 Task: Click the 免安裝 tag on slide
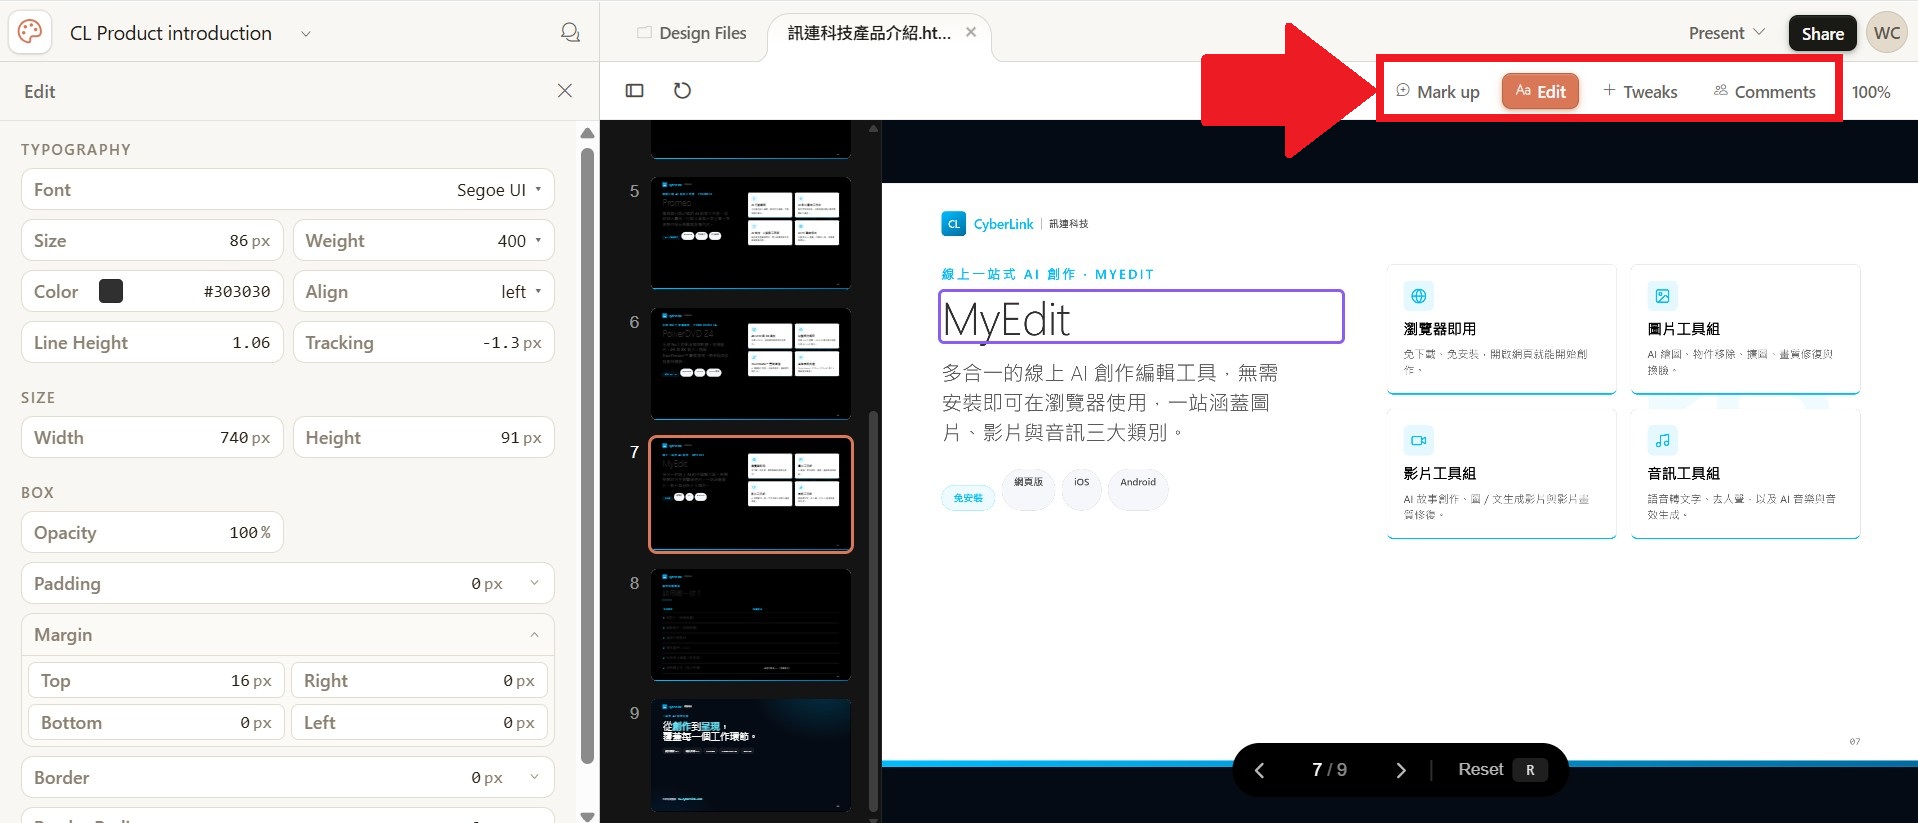[968, 497]
